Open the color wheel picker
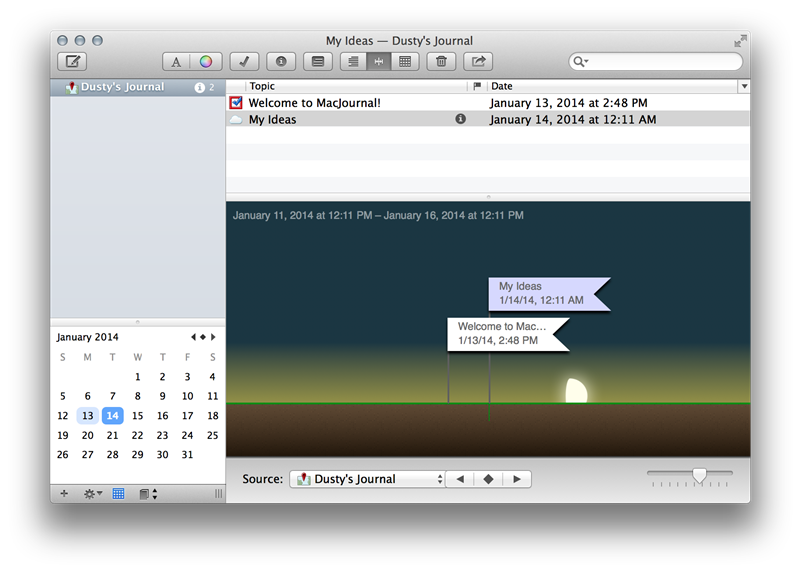 coord(206,62)
